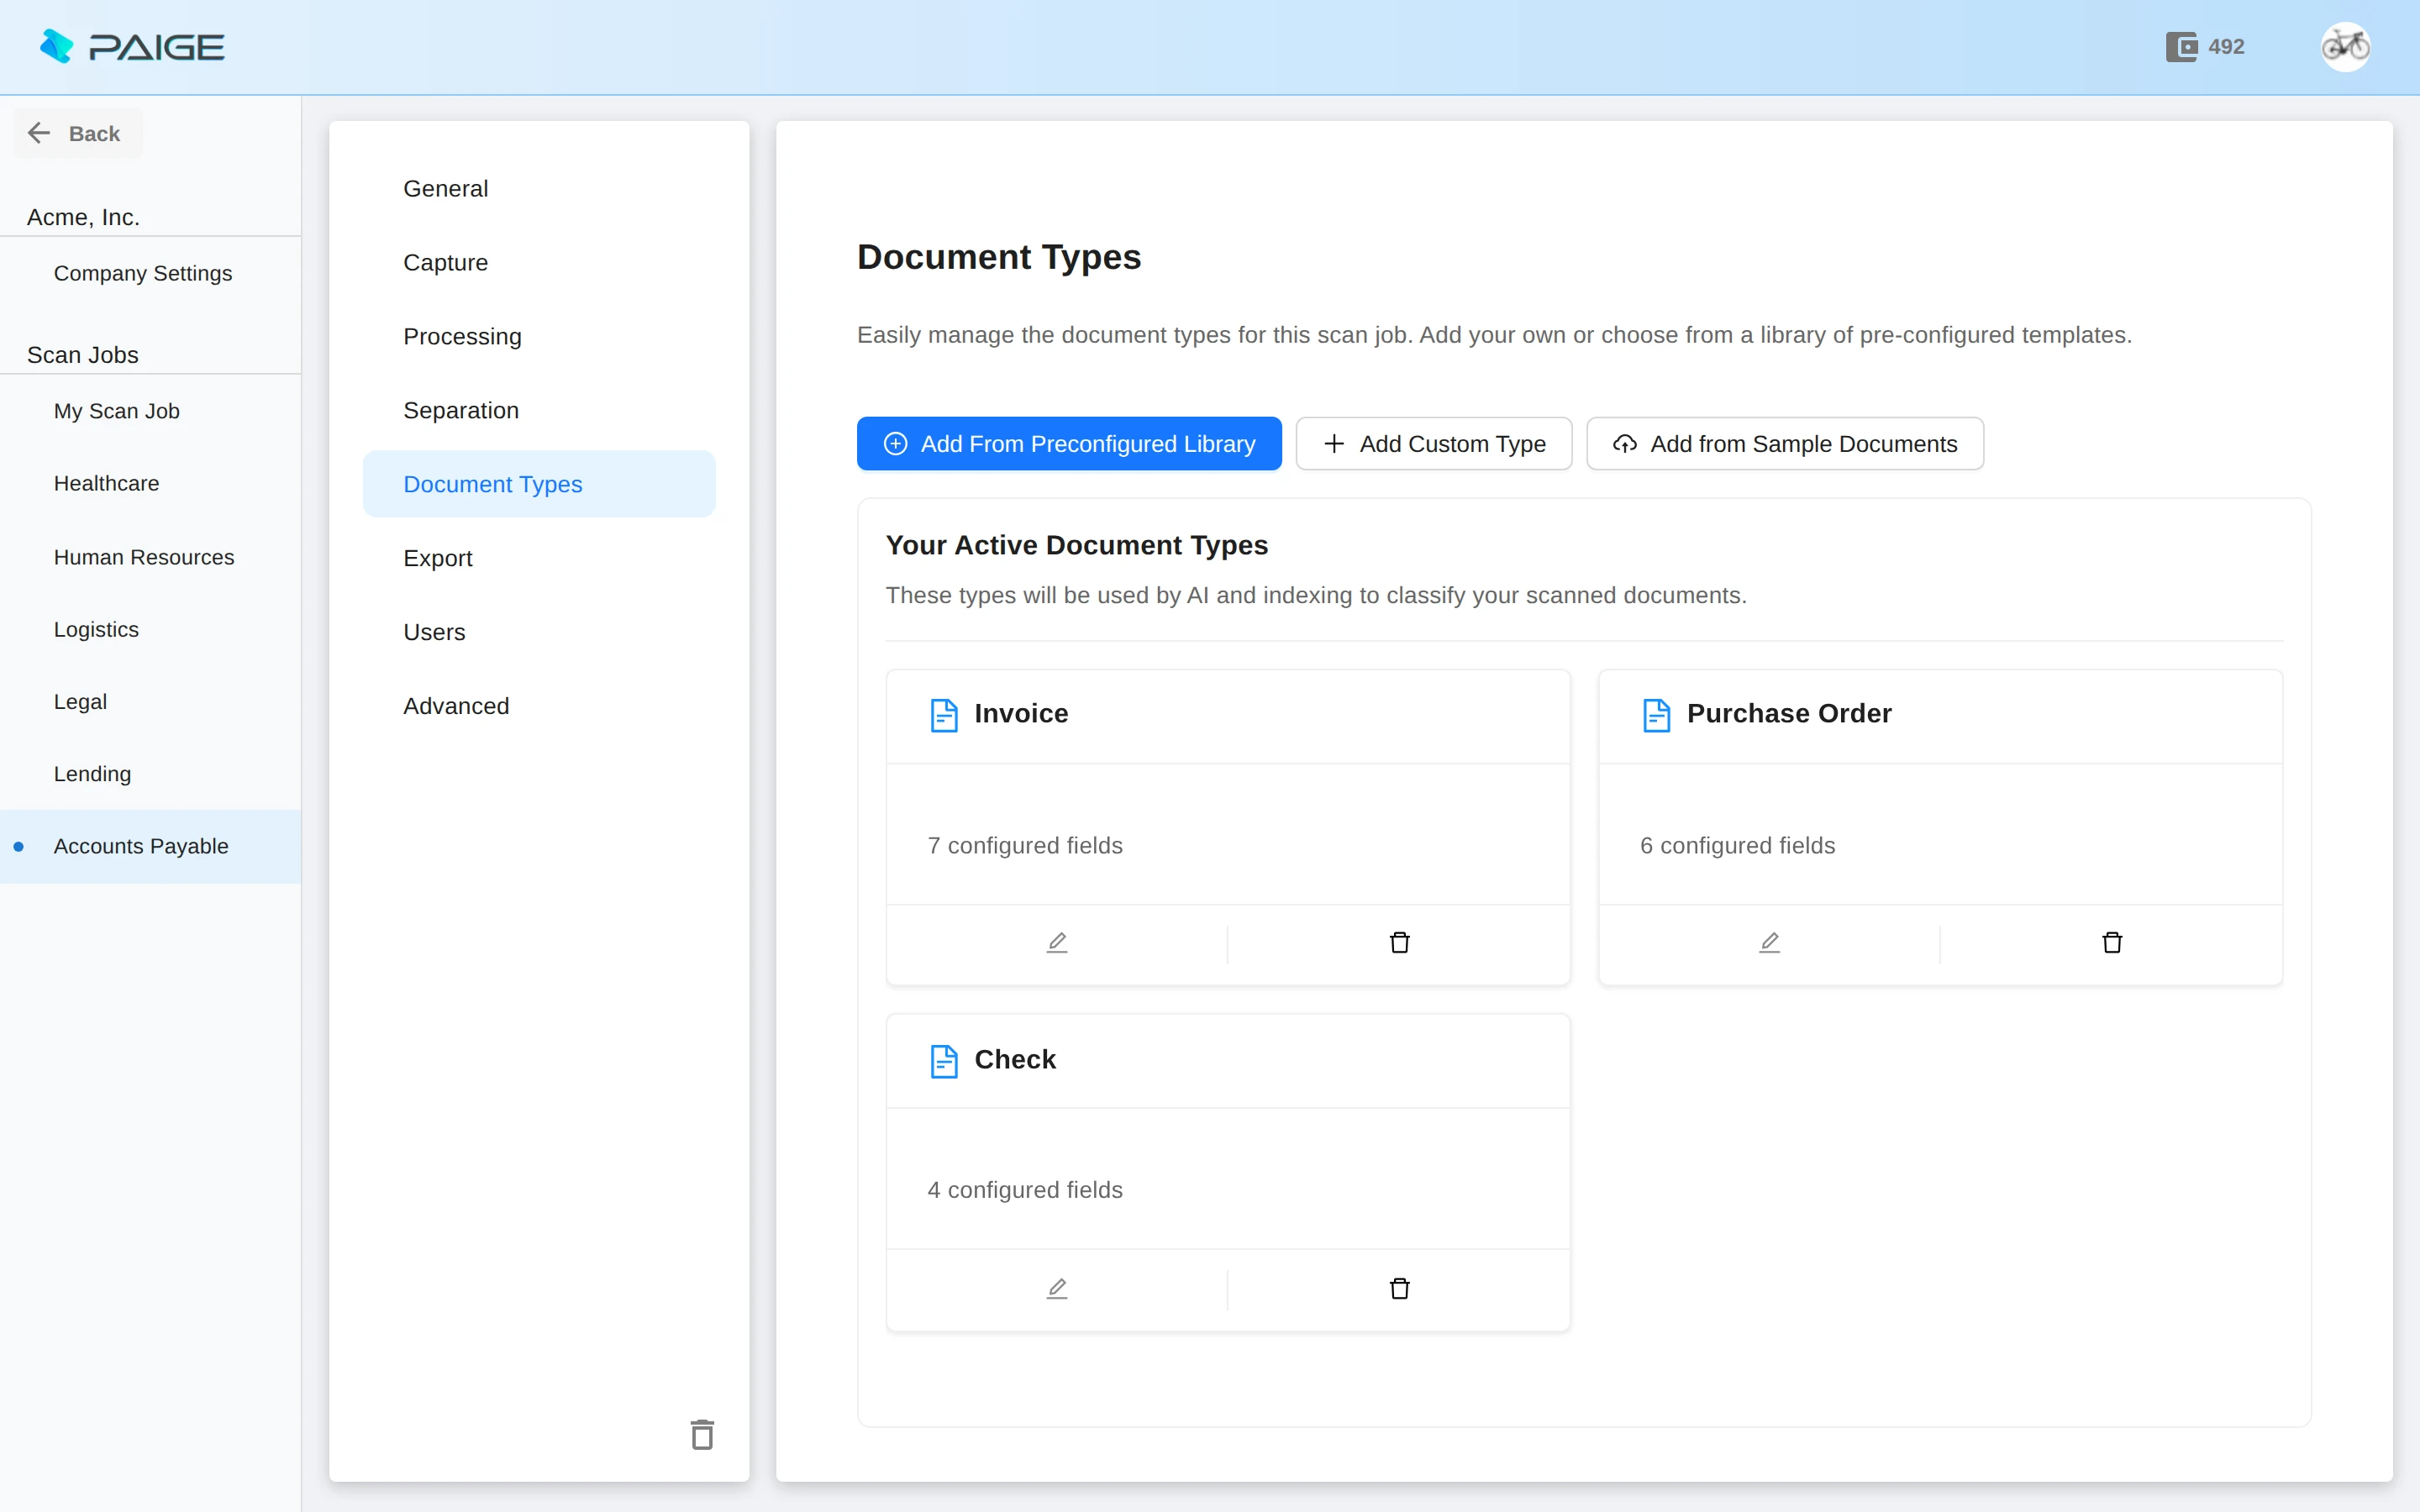Open the Separation settings tab
The image size is (2420, 1512).
[539, 410]
